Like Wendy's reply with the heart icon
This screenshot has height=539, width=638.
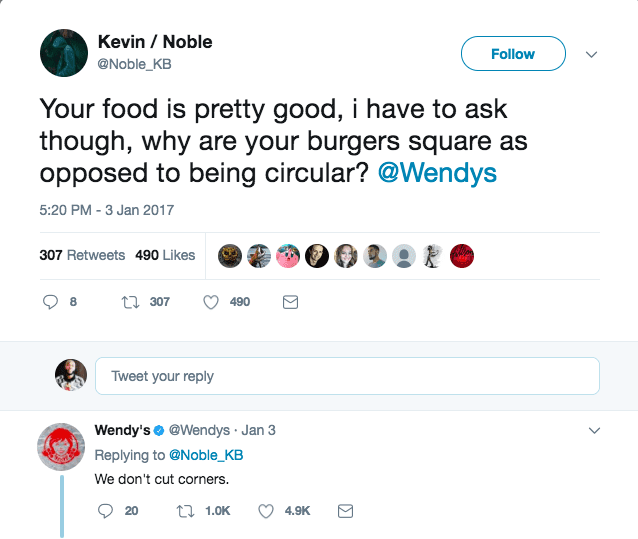tap(266, 510)
